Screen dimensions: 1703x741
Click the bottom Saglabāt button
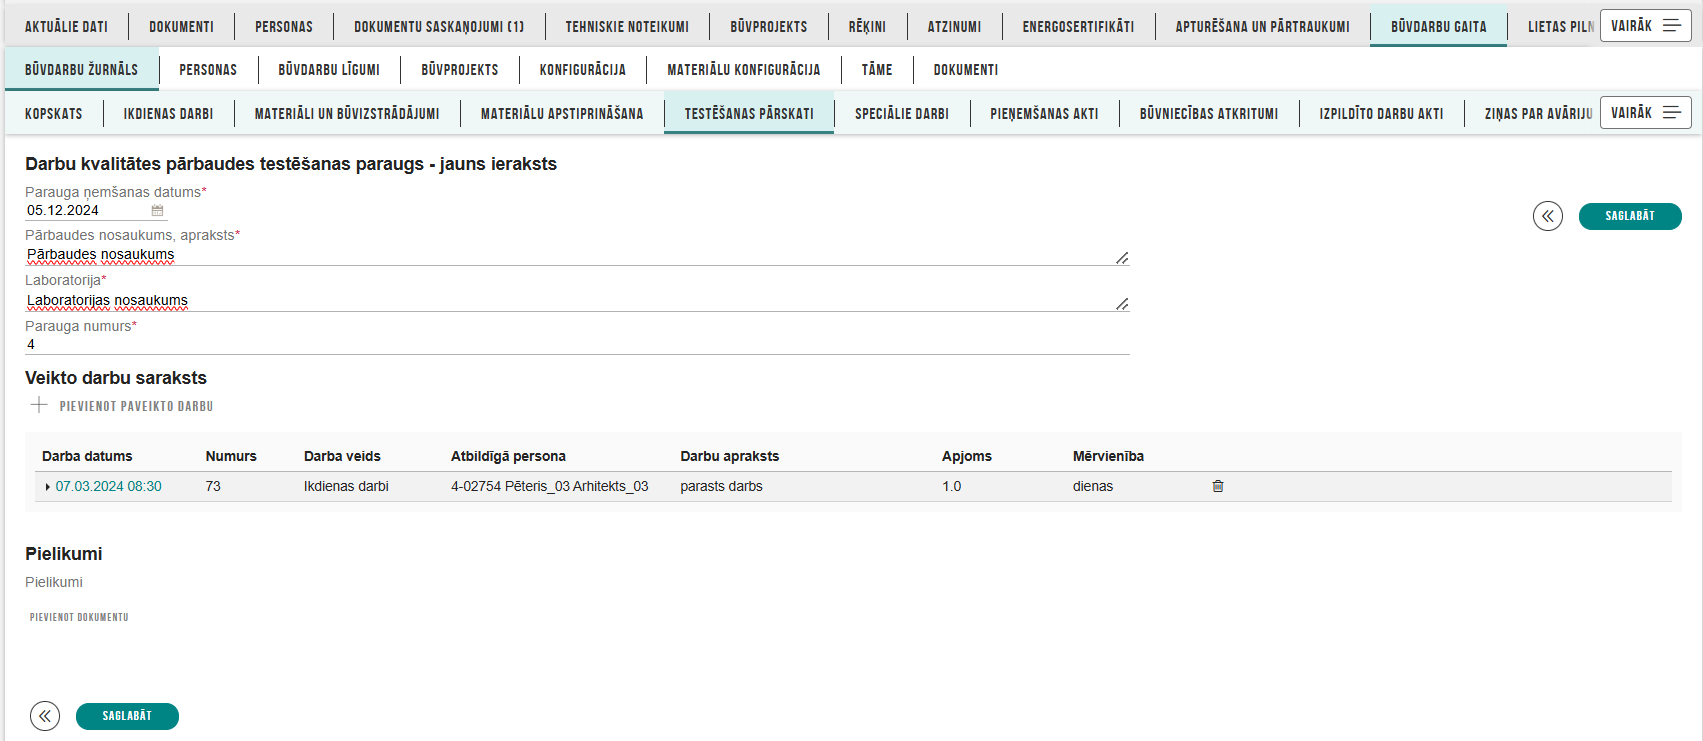pos(127,716)
